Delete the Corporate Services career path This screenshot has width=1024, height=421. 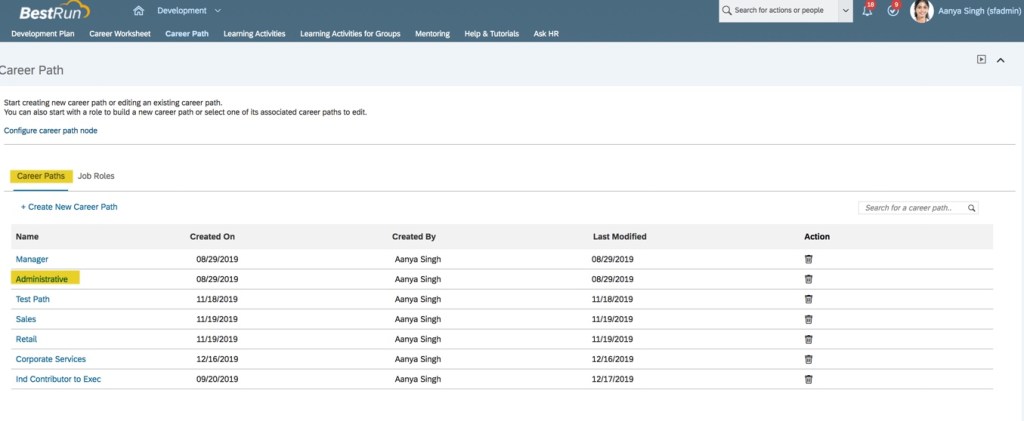808,359
